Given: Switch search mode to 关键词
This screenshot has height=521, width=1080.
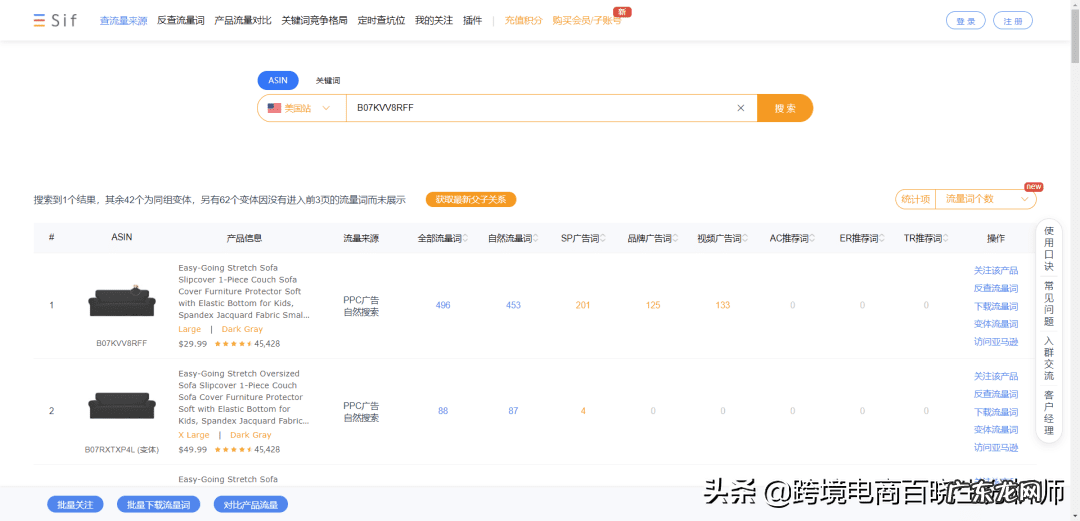Looking at the screenshot, I should coord(327,81).
